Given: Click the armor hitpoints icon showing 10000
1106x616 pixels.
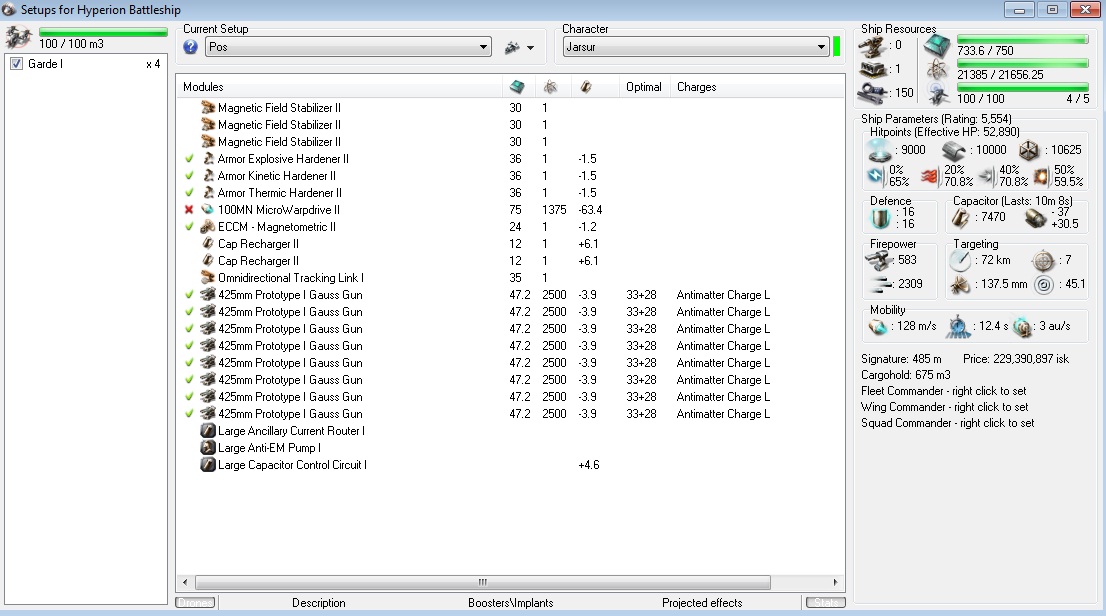Looking at the screenshot, I should [x=954, y=150].
